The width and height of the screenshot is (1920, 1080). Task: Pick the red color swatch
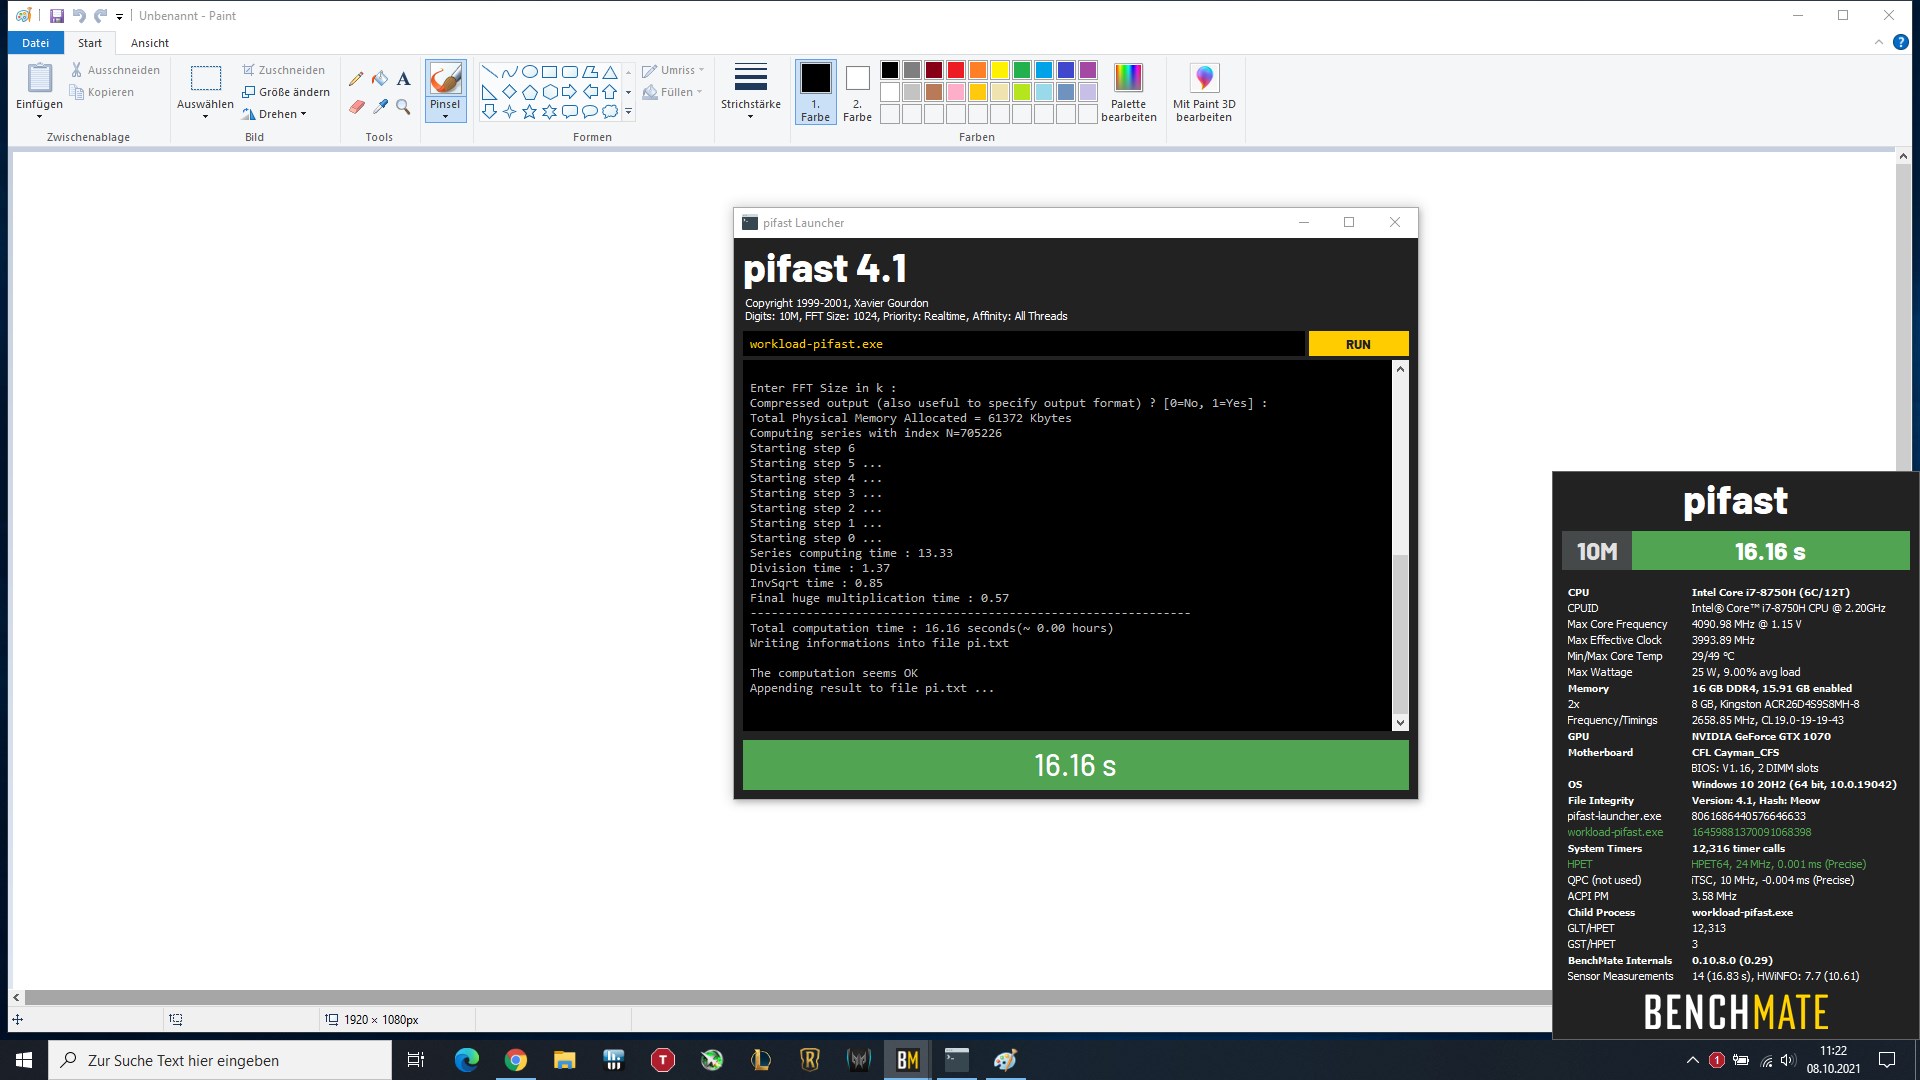click(955, 70)
